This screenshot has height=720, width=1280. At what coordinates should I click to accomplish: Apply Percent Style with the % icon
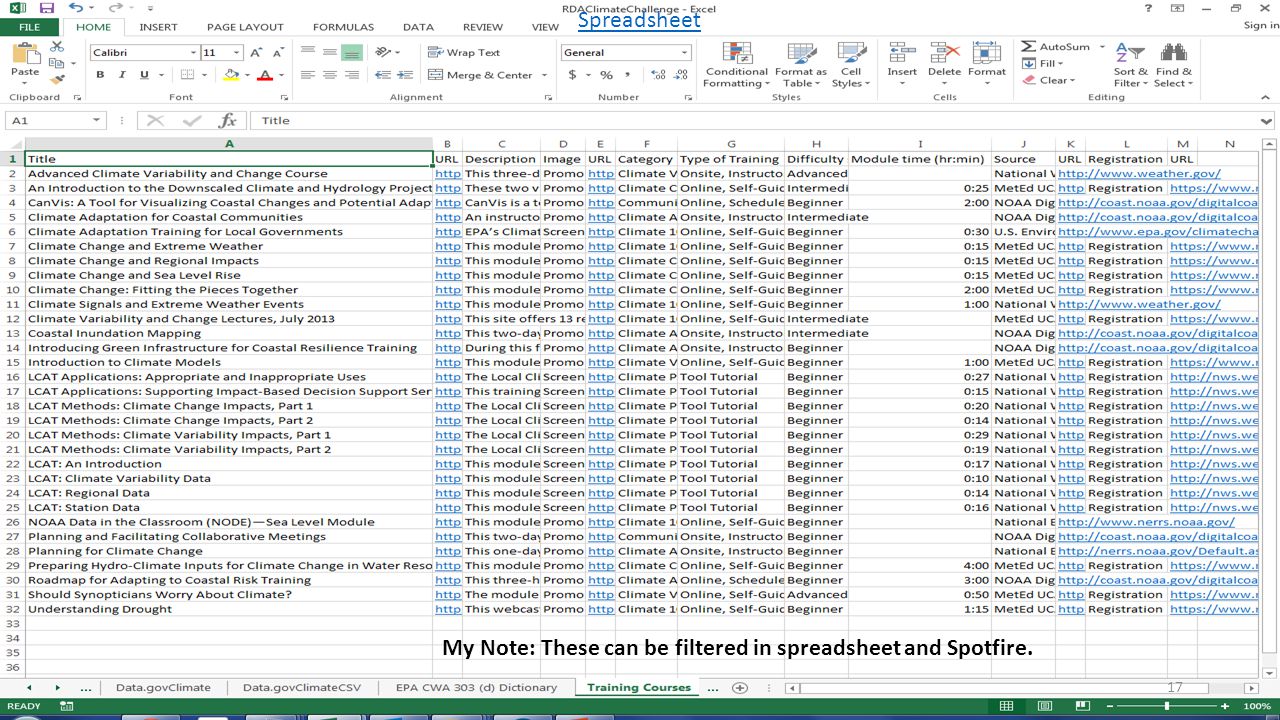pos(606,75)
